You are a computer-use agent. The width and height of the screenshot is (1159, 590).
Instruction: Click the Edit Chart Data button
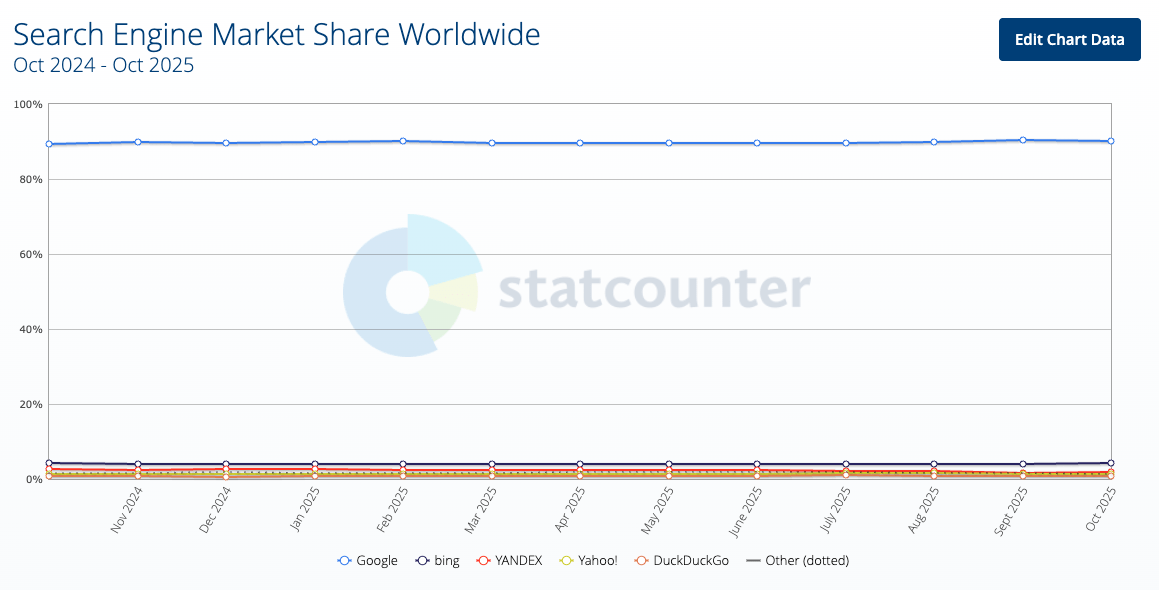click(1069, 39)
